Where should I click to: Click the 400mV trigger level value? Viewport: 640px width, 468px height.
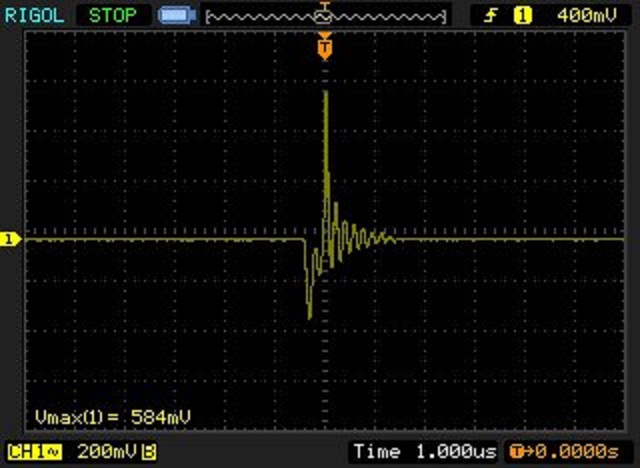pos(587,16)
